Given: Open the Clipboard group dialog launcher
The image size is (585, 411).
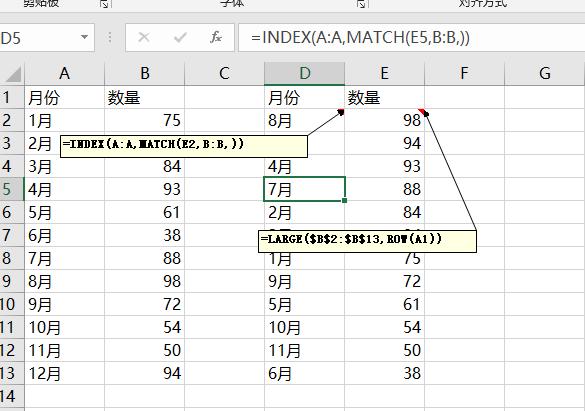Looking at the screenshot, I should [104, 4].
